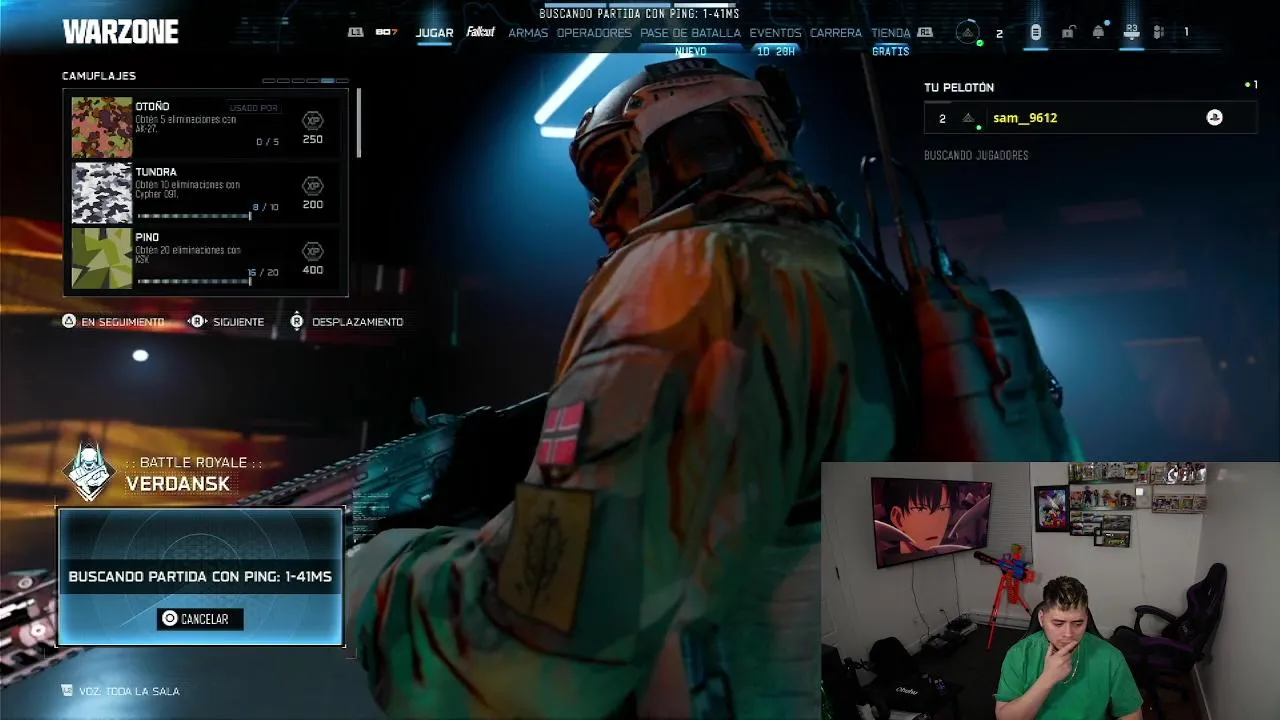Viewport: 1280px width, 720px height.
Task: Click the 'BUSCANDO PARTIDA CON PING: 1-41MS' panel text
Action: [200, 577]
